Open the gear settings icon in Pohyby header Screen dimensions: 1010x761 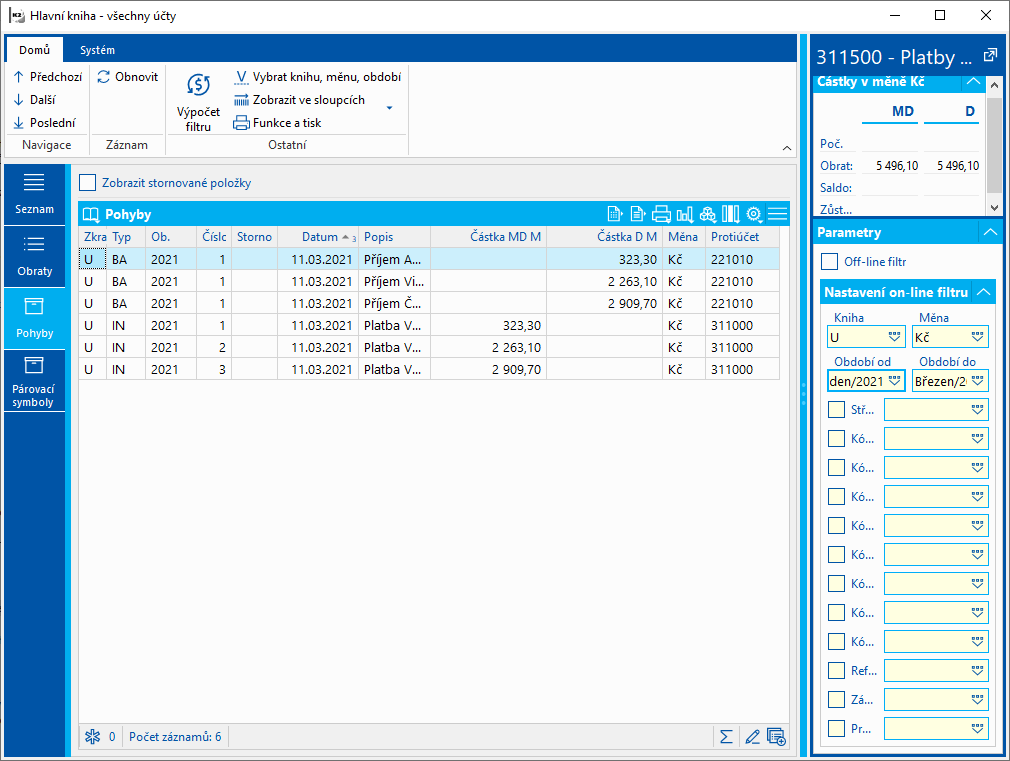pyautogui.click(x=754, y=214)
